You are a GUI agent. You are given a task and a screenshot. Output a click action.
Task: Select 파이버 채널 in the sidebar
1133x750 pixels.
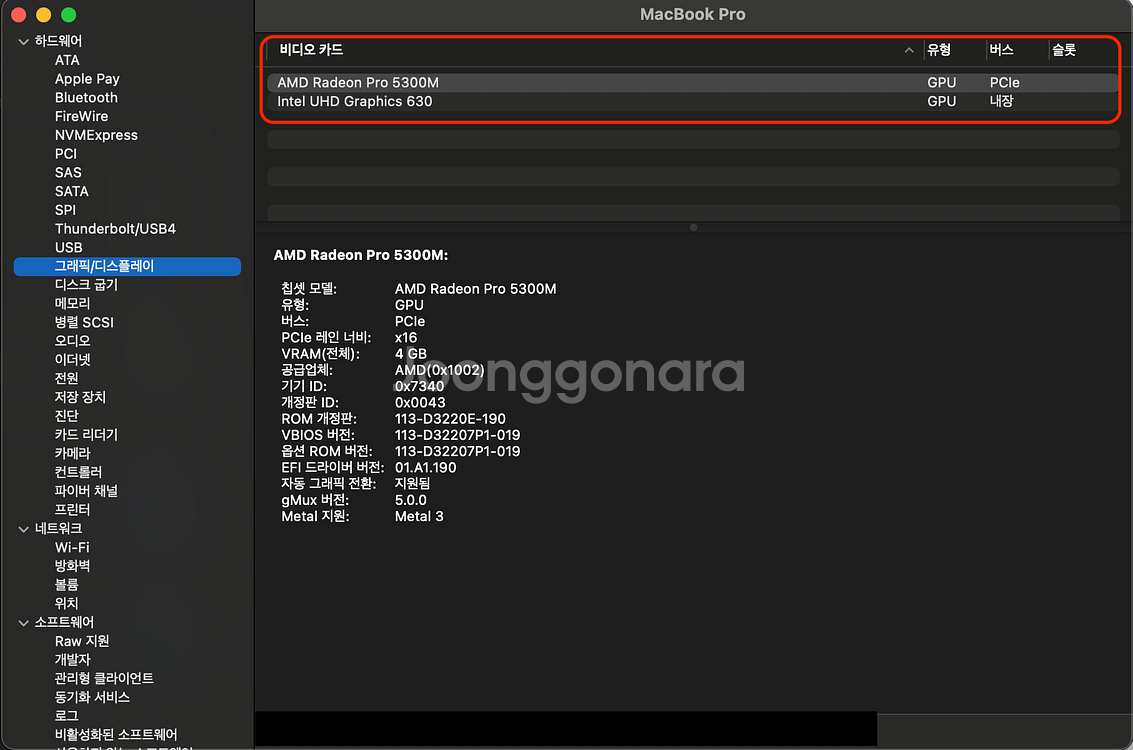(86, 491)
